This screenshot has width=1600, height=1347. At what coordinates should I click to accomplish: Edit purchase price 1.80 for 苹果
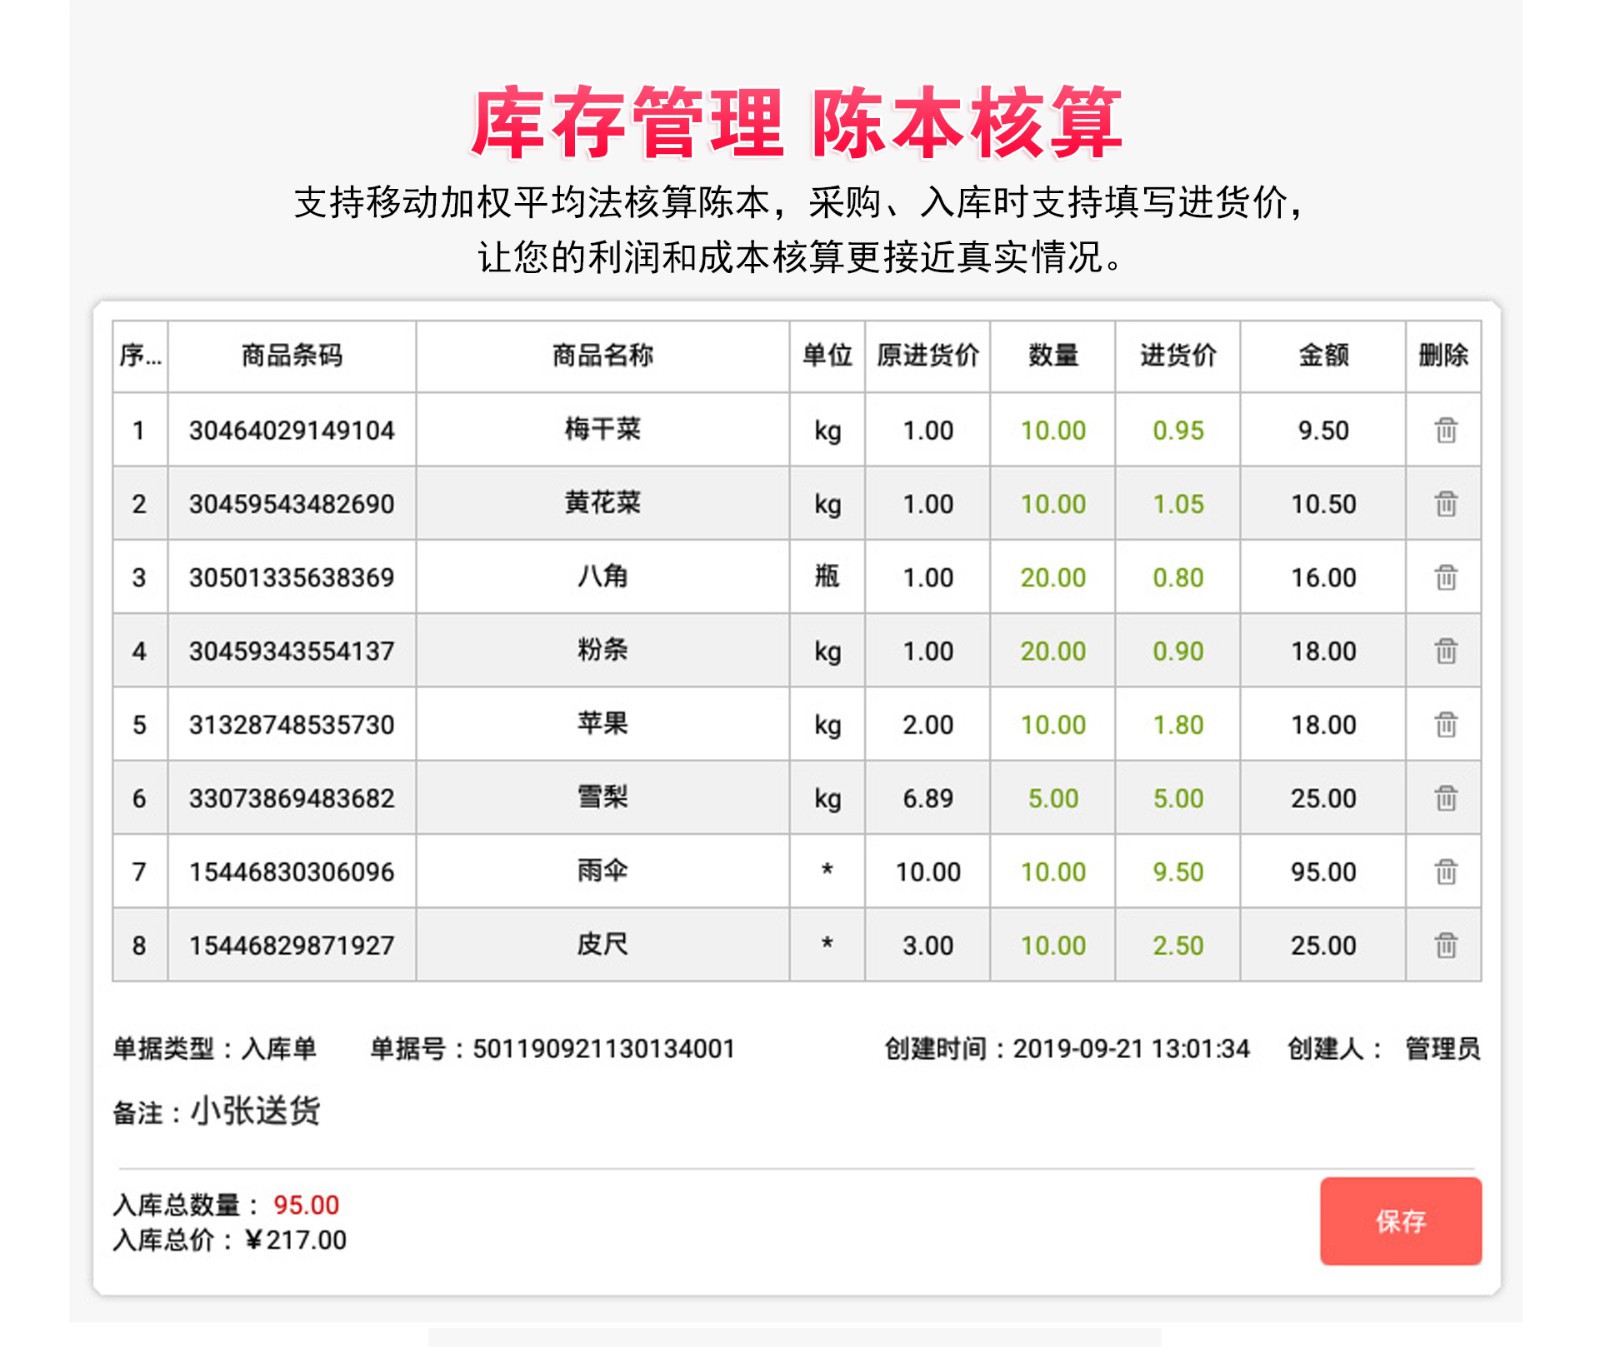[x=1177, y=725]
